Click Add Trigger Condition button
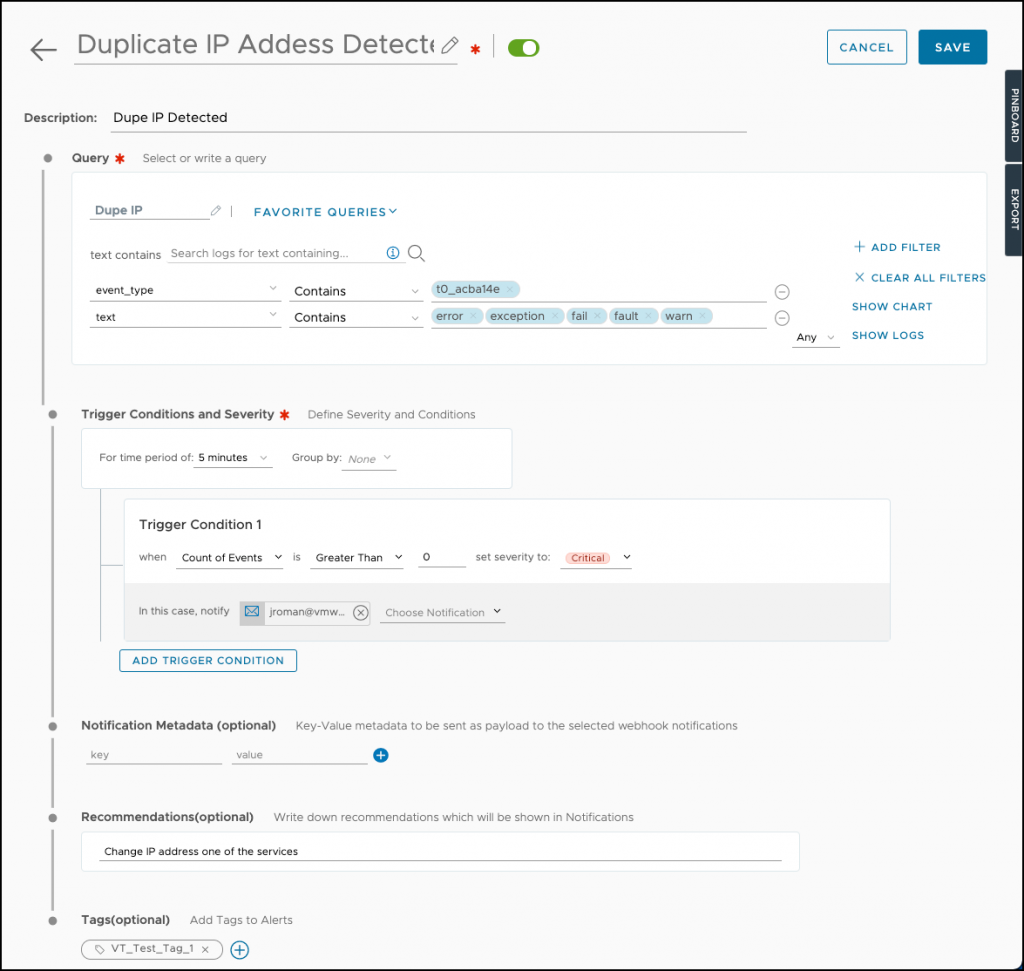 [208, 660]
